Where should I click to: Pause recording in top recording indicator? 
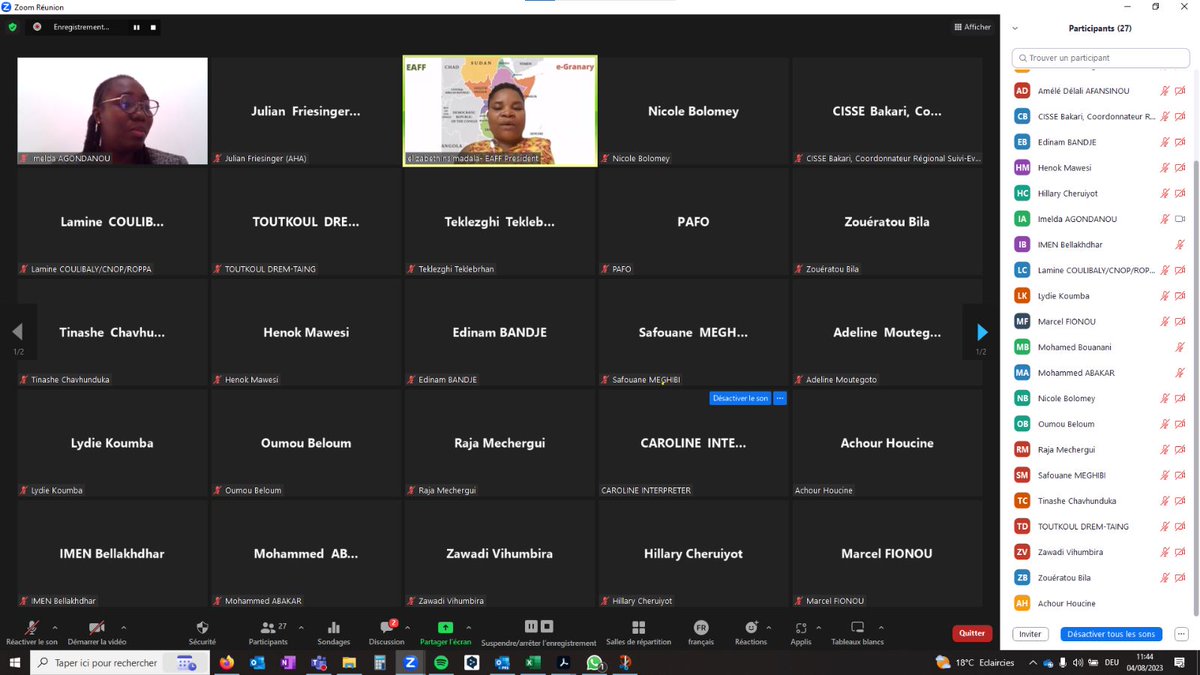(137, 27)
